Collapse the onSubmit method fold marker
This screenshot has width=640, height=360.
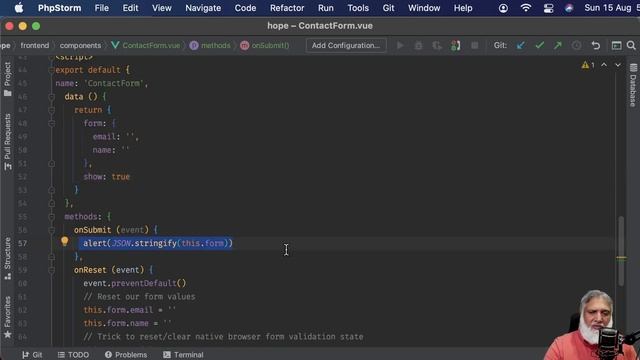51,230
